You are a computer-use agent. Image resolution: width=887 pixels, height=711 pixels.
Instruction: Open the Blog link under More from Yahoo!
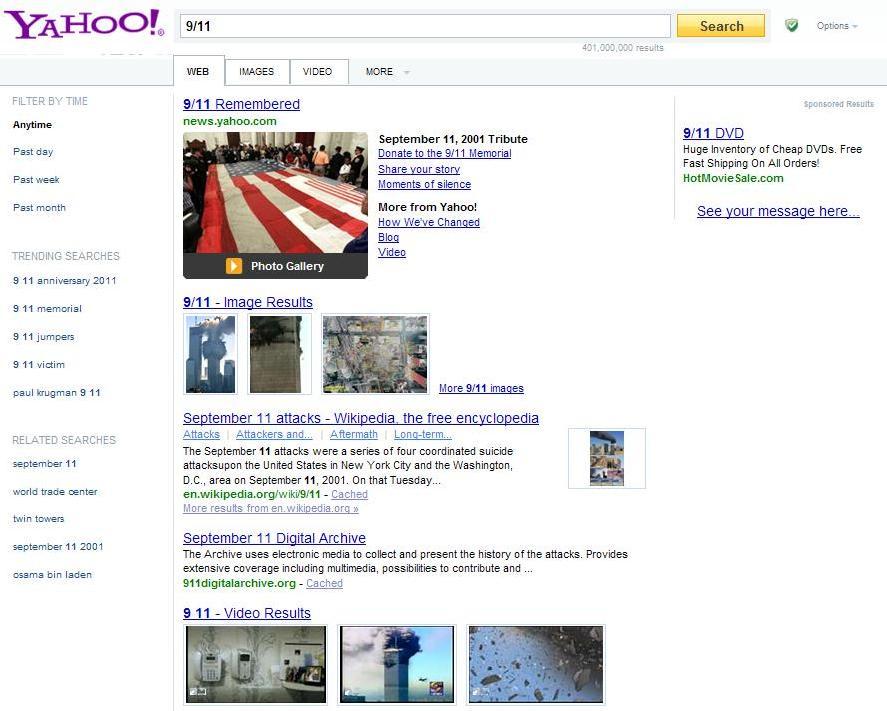click(389, 238)
